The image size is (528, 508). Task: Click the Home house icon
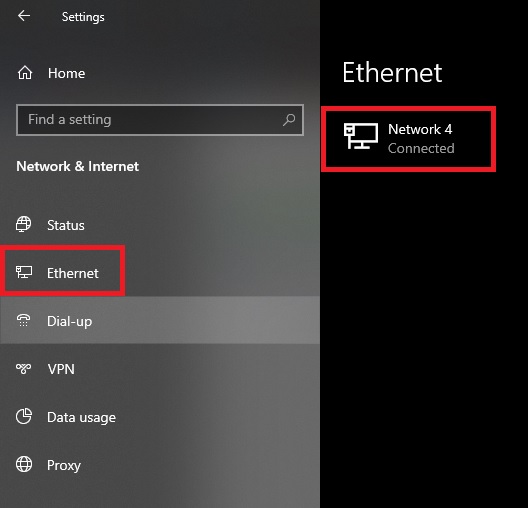25,73
